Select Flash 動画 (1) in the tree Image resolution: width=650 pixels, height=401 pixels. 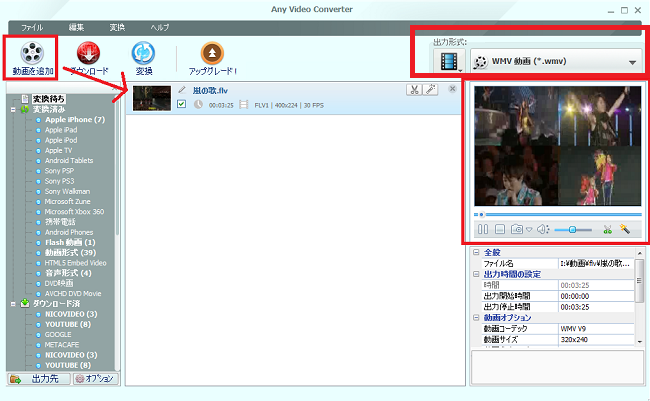70,242
